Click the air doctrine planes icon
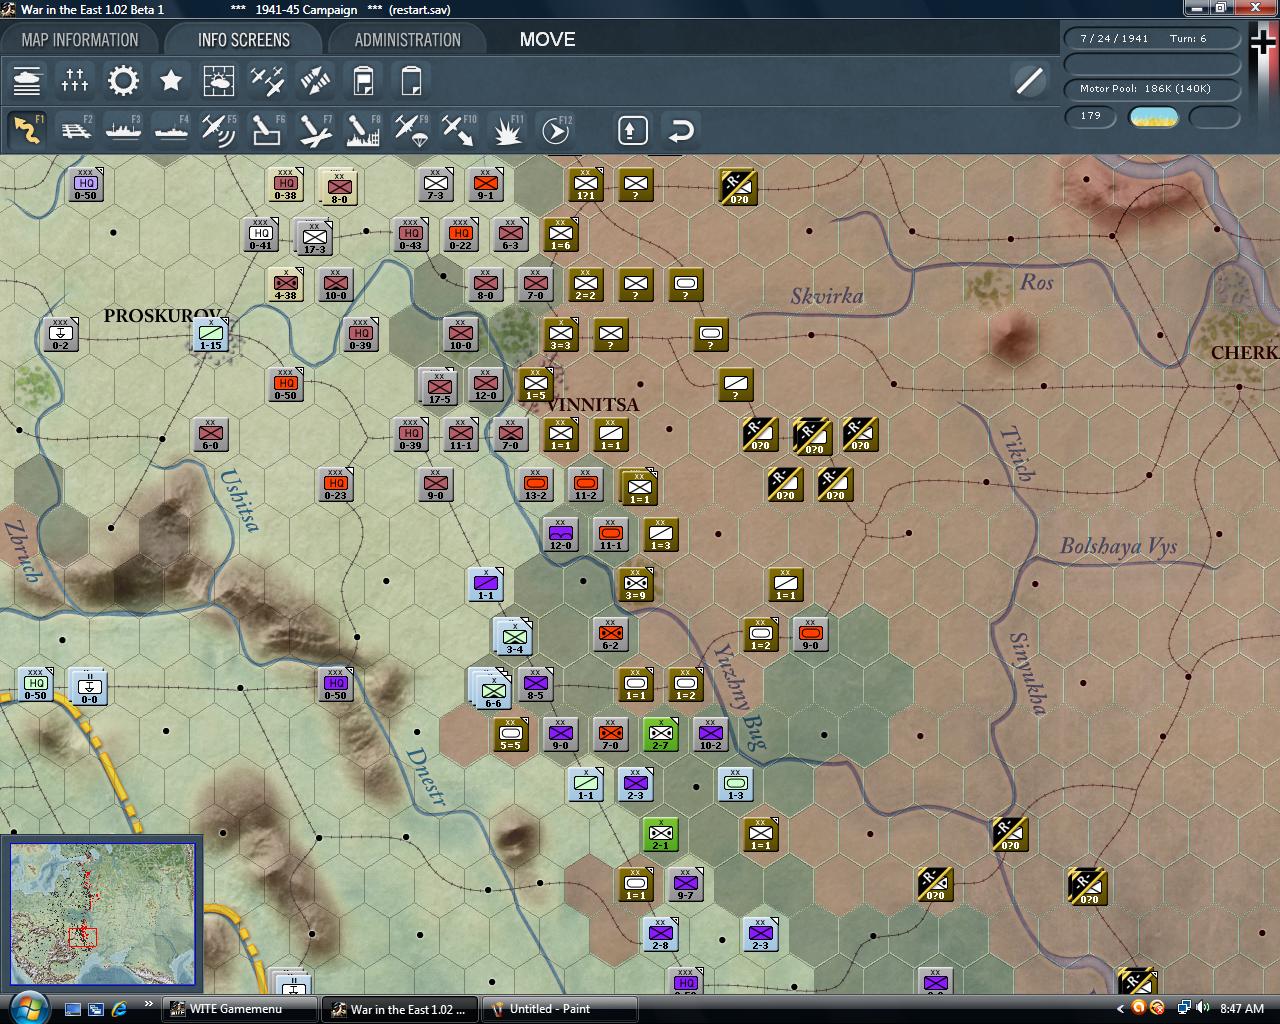The image size is (1280, 1024). 267,80
